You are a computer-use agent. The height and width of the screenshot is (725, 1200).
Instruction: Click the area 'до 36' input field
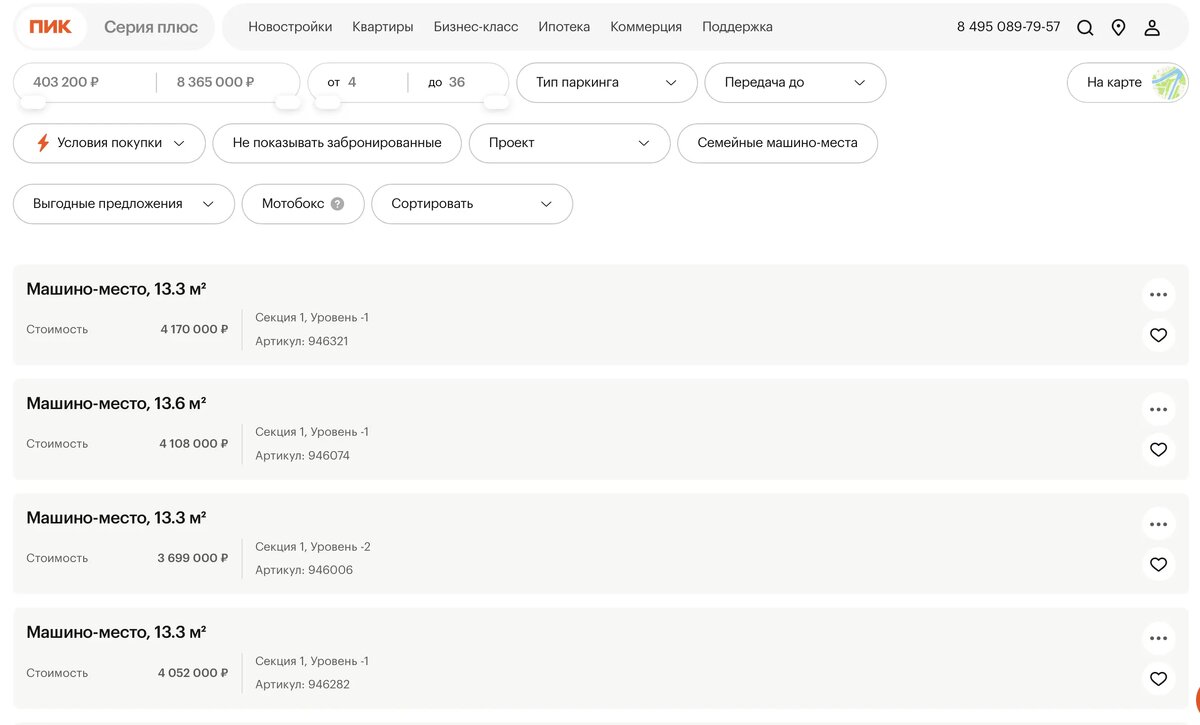pos(458,82)
